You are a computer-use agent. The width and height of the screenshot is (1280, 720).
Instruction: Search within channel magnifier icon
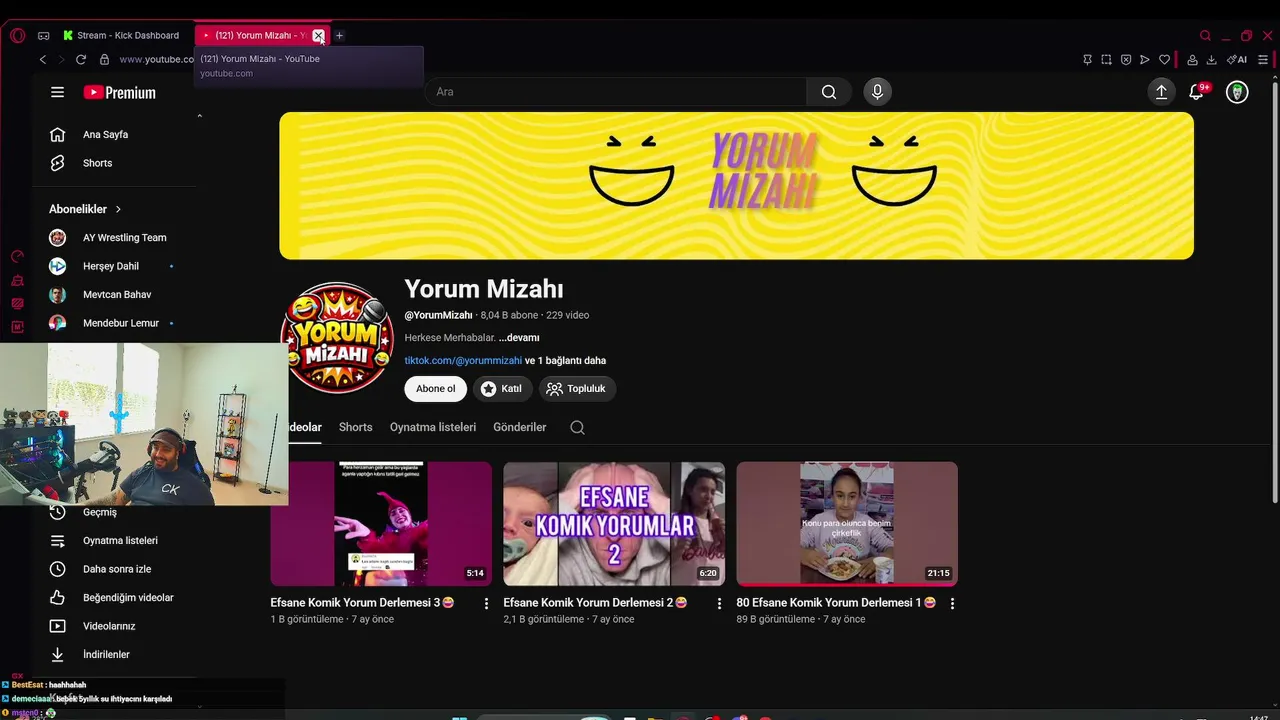pyautogui.click(x=577, y=427)
